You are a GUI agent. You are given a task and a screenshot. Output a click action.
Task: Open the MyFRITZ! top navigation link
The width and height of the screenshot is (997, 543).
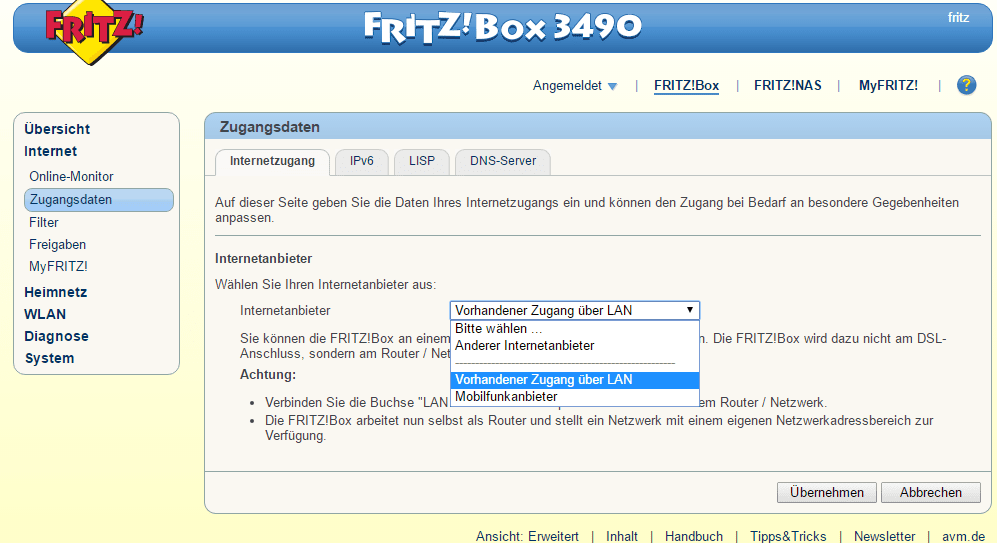coord(888,86)
